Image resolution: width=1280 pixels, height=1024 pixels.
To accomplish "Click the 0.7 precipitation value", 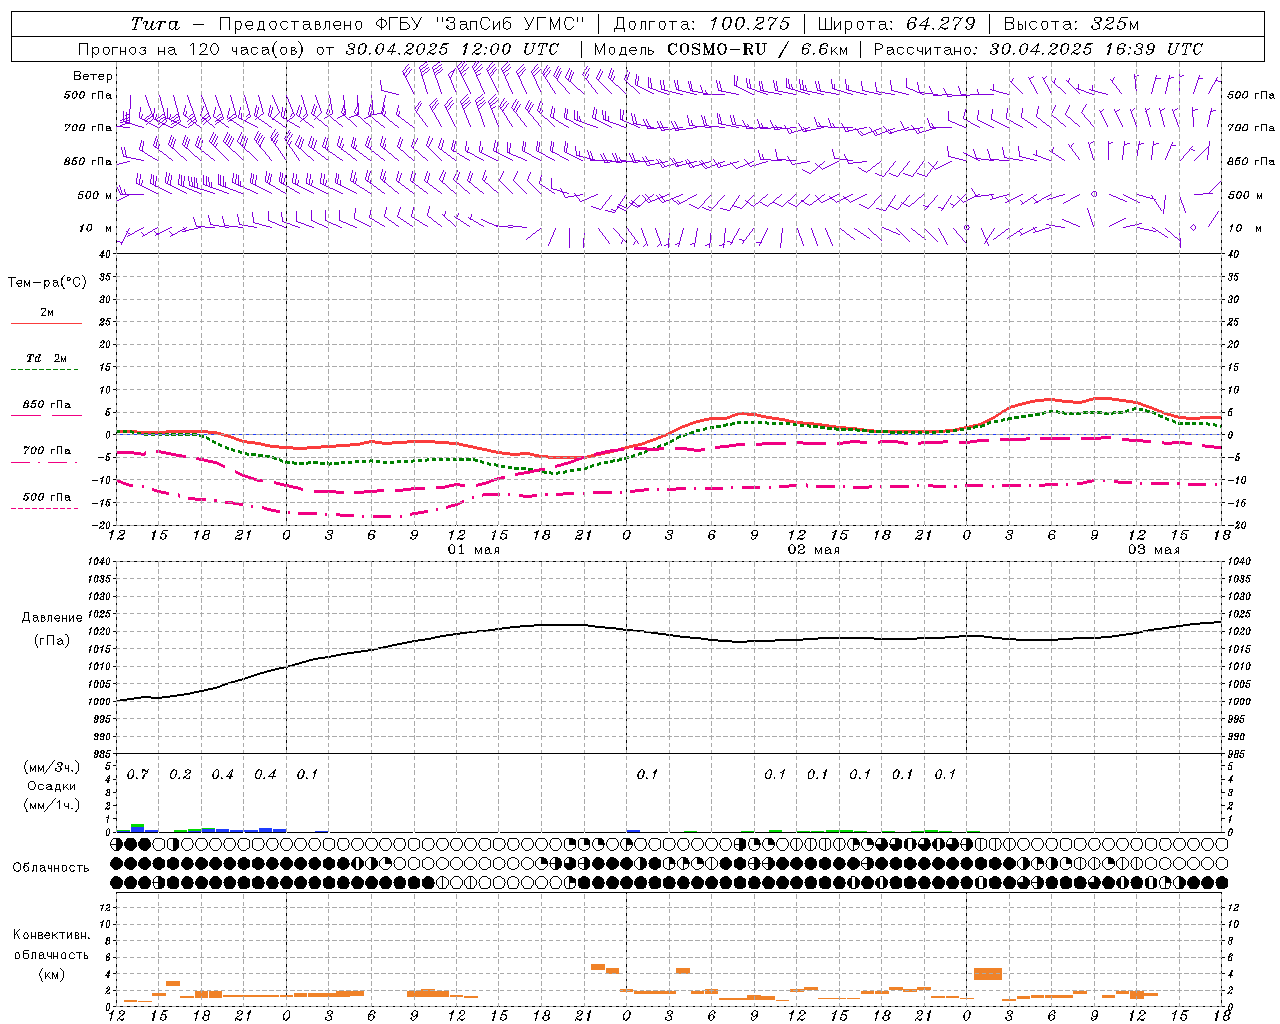I will pyautogui.click(x=138, y=775).
